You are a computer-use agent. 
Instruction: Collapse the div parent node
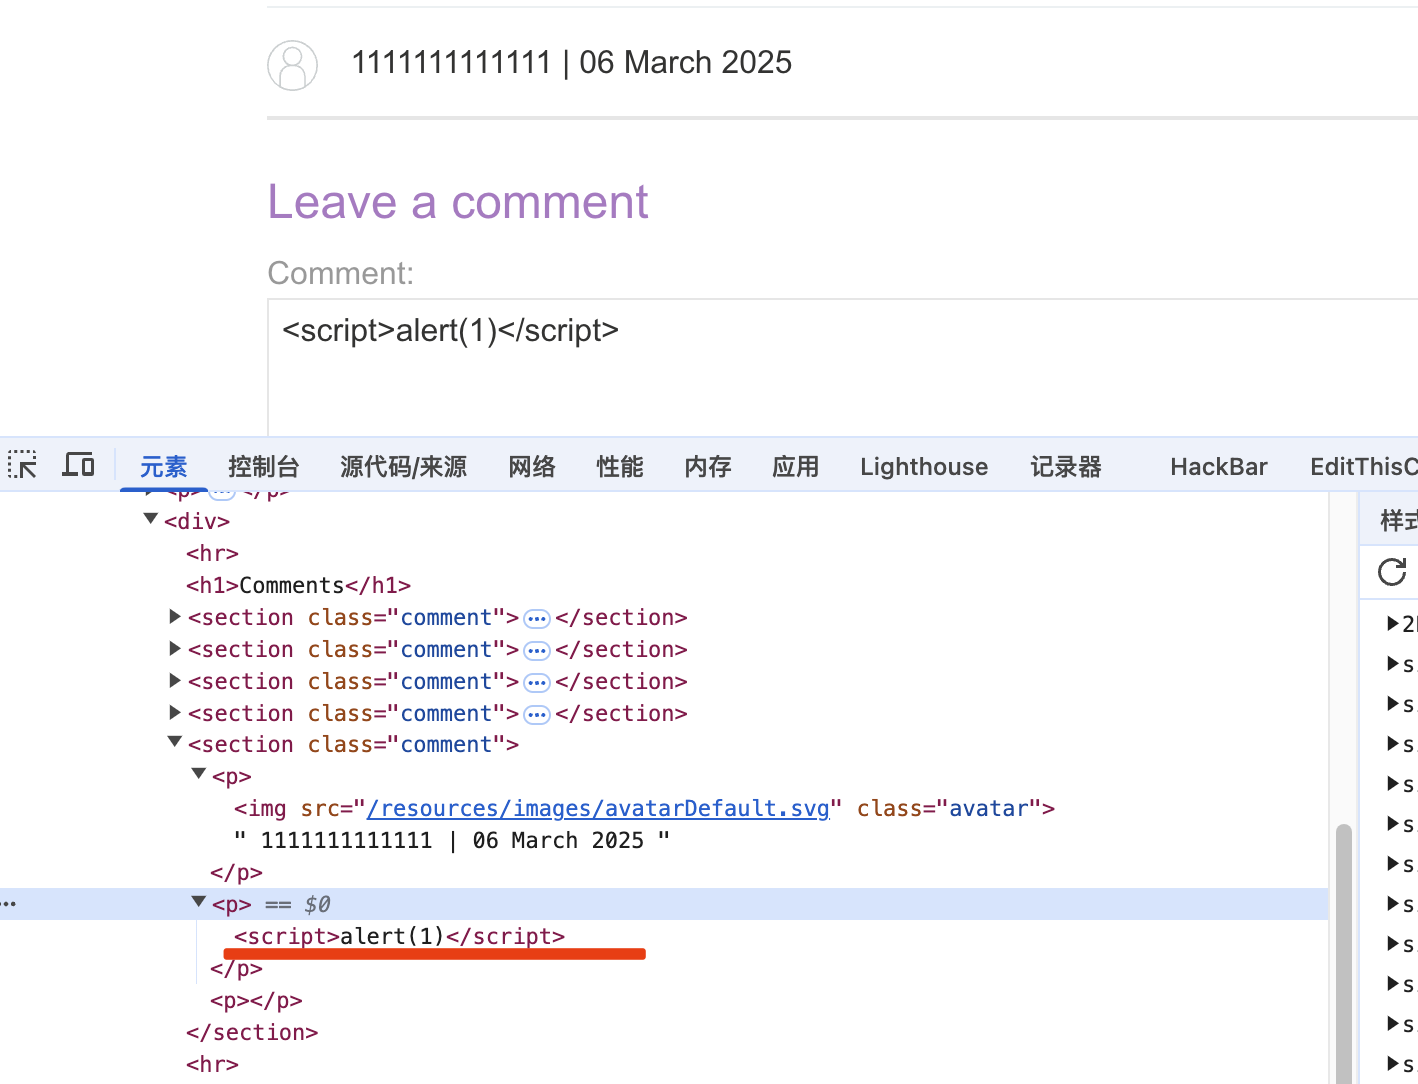tap(151, 519)
